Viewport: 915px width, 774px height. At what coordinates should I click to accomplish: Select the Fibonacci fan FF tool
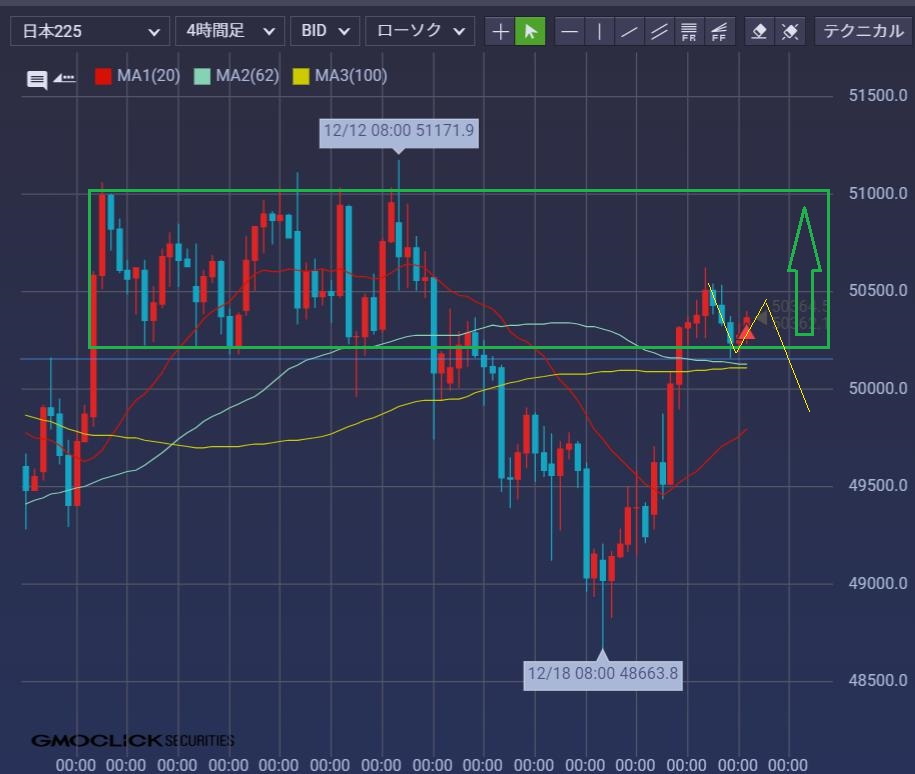tap(718, 31)
